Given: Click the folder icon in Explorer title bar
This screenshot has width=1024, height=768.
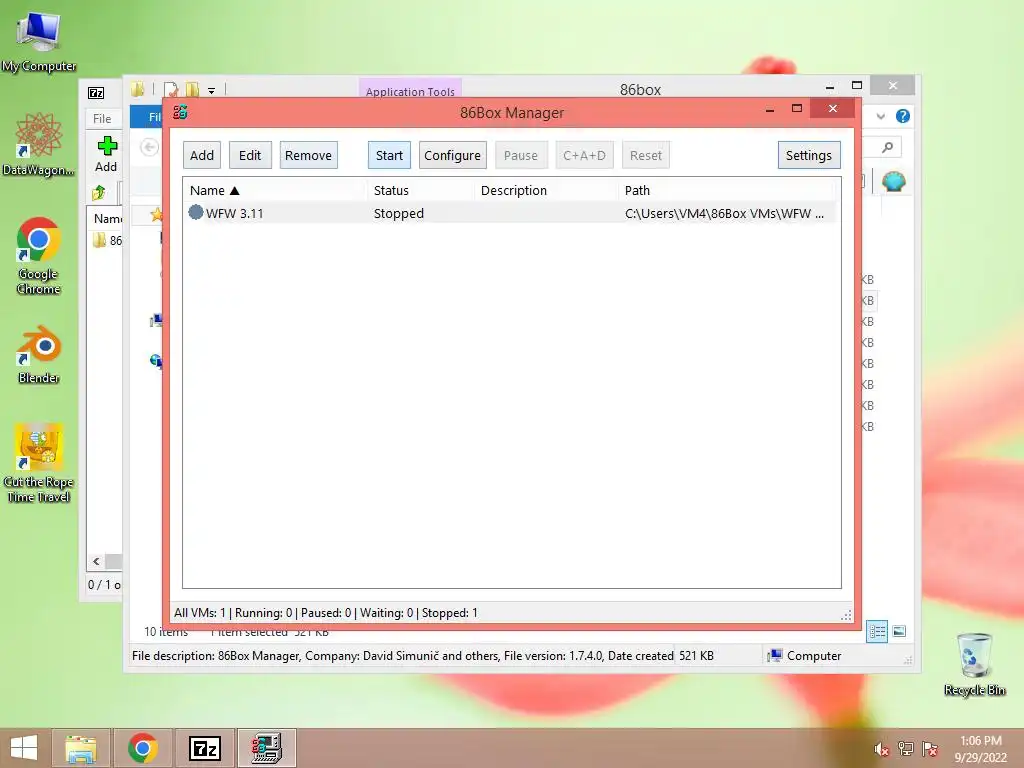Looking at the screenshot, I should (137, 89).
